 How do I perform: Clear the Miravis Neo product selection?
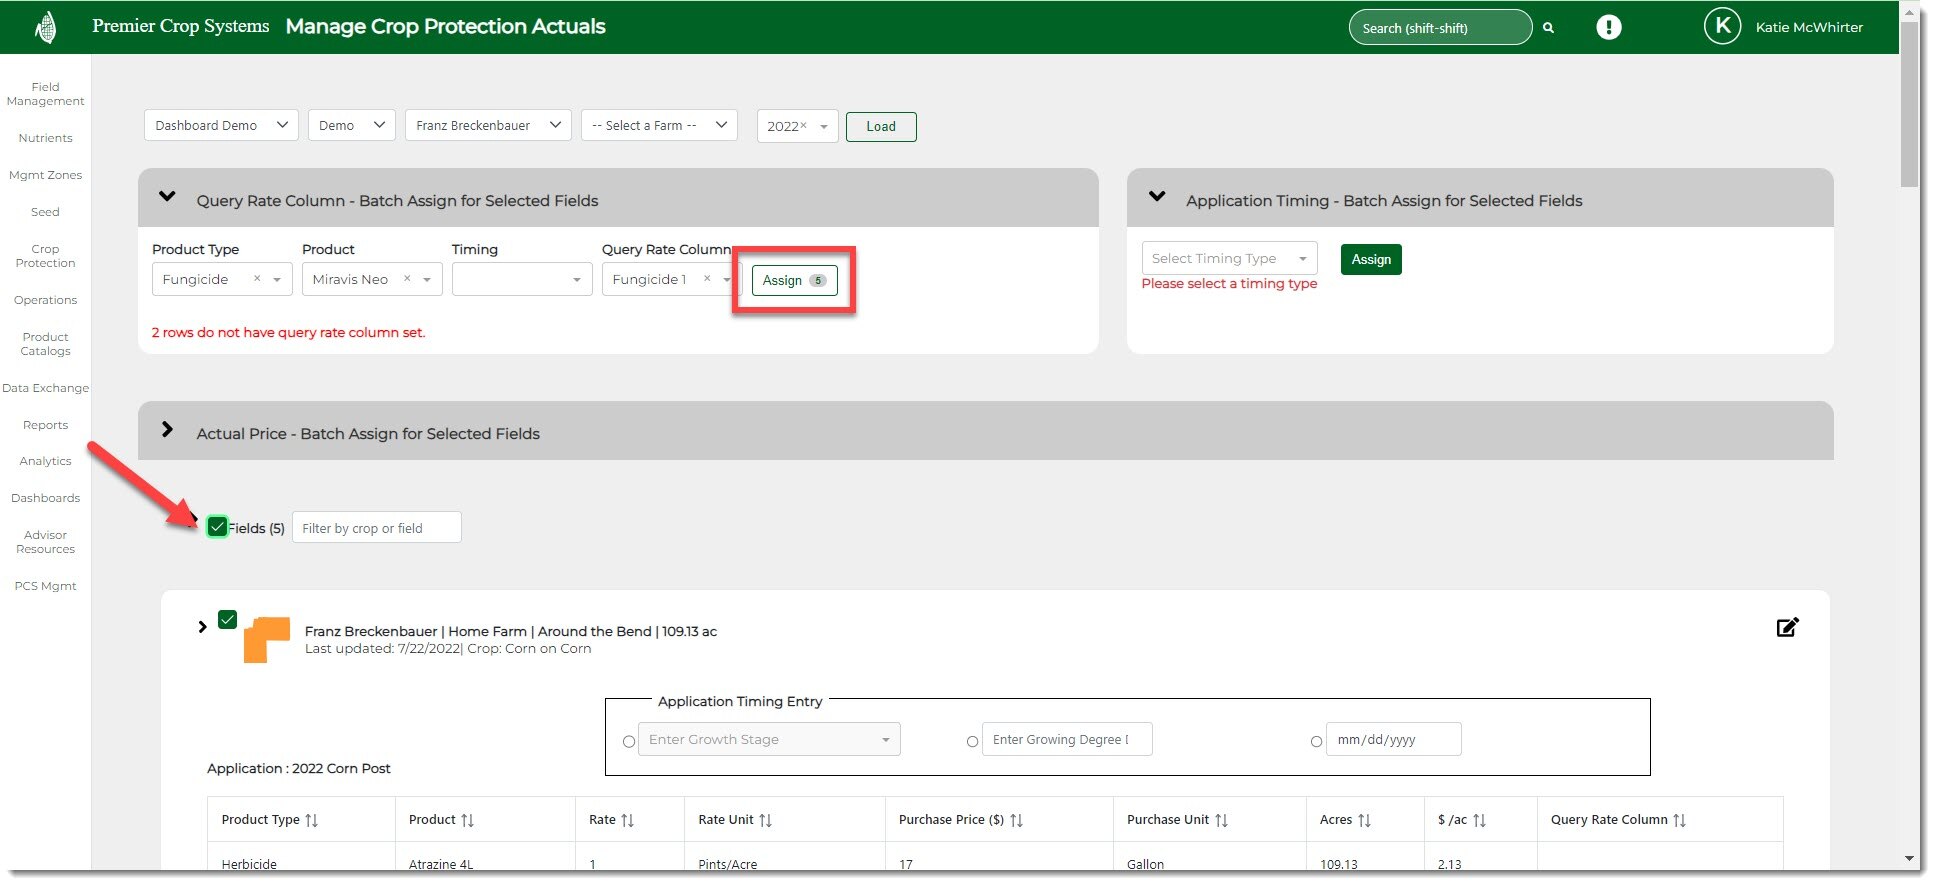click(x=407, y=279)
